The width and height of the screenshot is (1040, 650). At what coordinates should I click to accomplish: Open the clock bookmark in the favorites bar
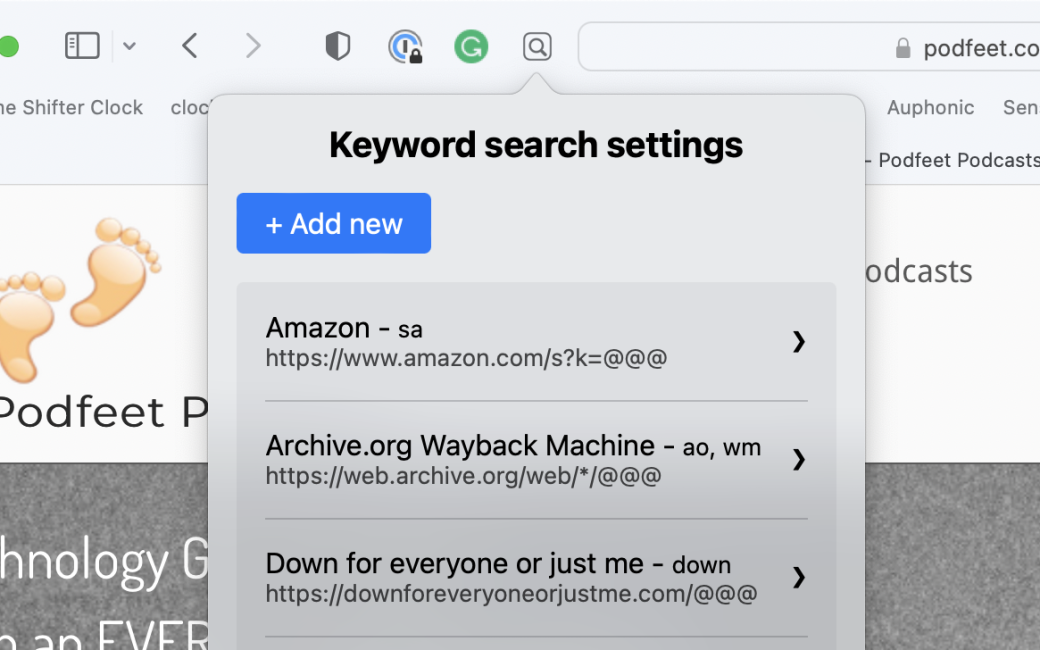pos(192,107)
